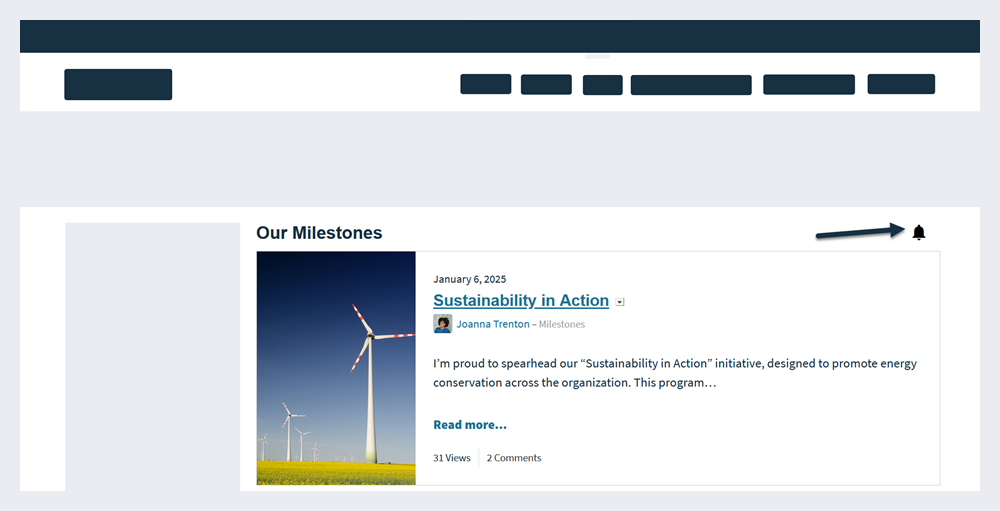Expand the dropdown arrow beside the article title
This screenshot has height=511, width=1000.
(620, 302)
